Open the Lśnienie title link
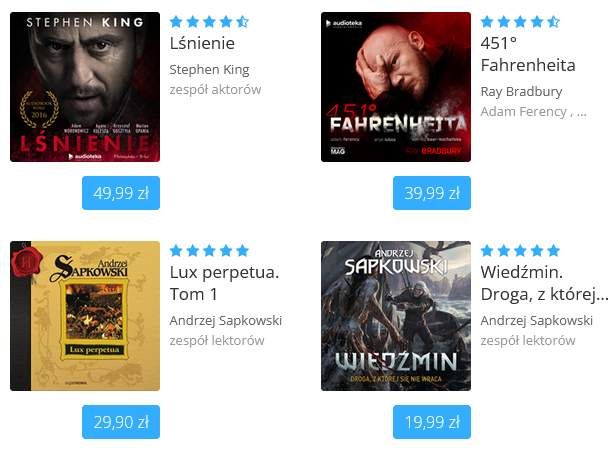616x450 pixels. (x=202, y=43)
